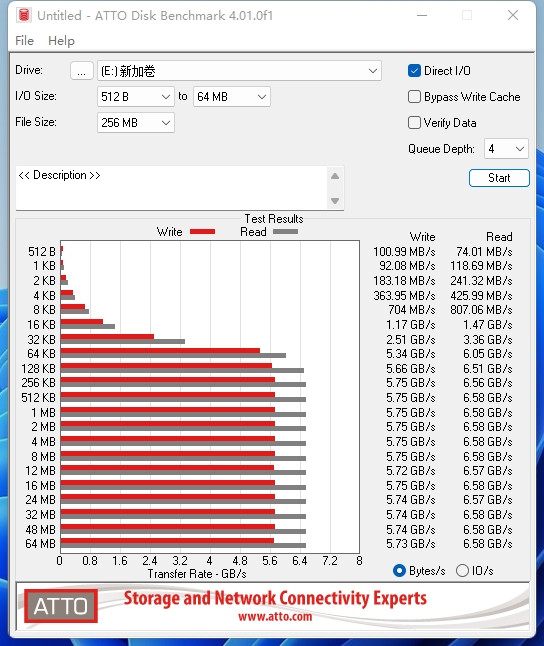Click the red Write legend swatch
This screenshot has height=646, width=544.
202,232
